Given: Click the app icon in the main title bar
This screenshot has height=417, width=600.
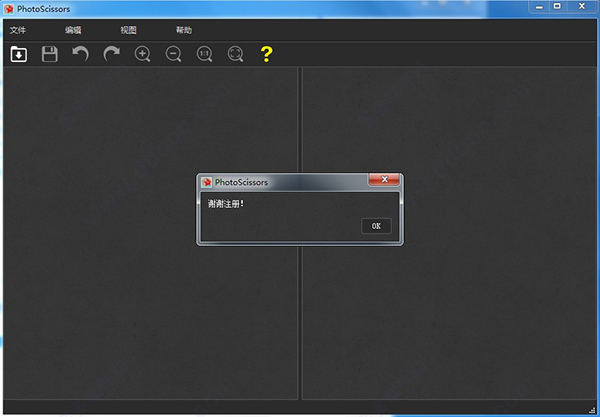Looking at the screenshot, I should point(8,9).
